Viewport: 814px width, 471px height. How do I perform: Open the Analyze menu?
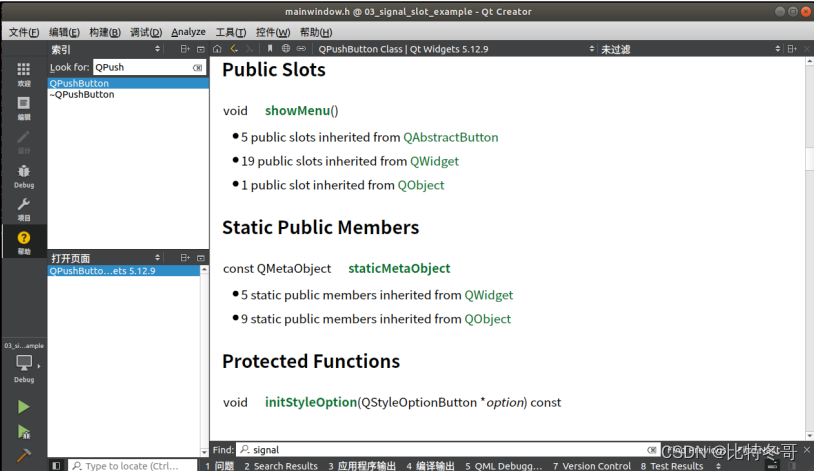pyautogui.click(x=188, y=32)
